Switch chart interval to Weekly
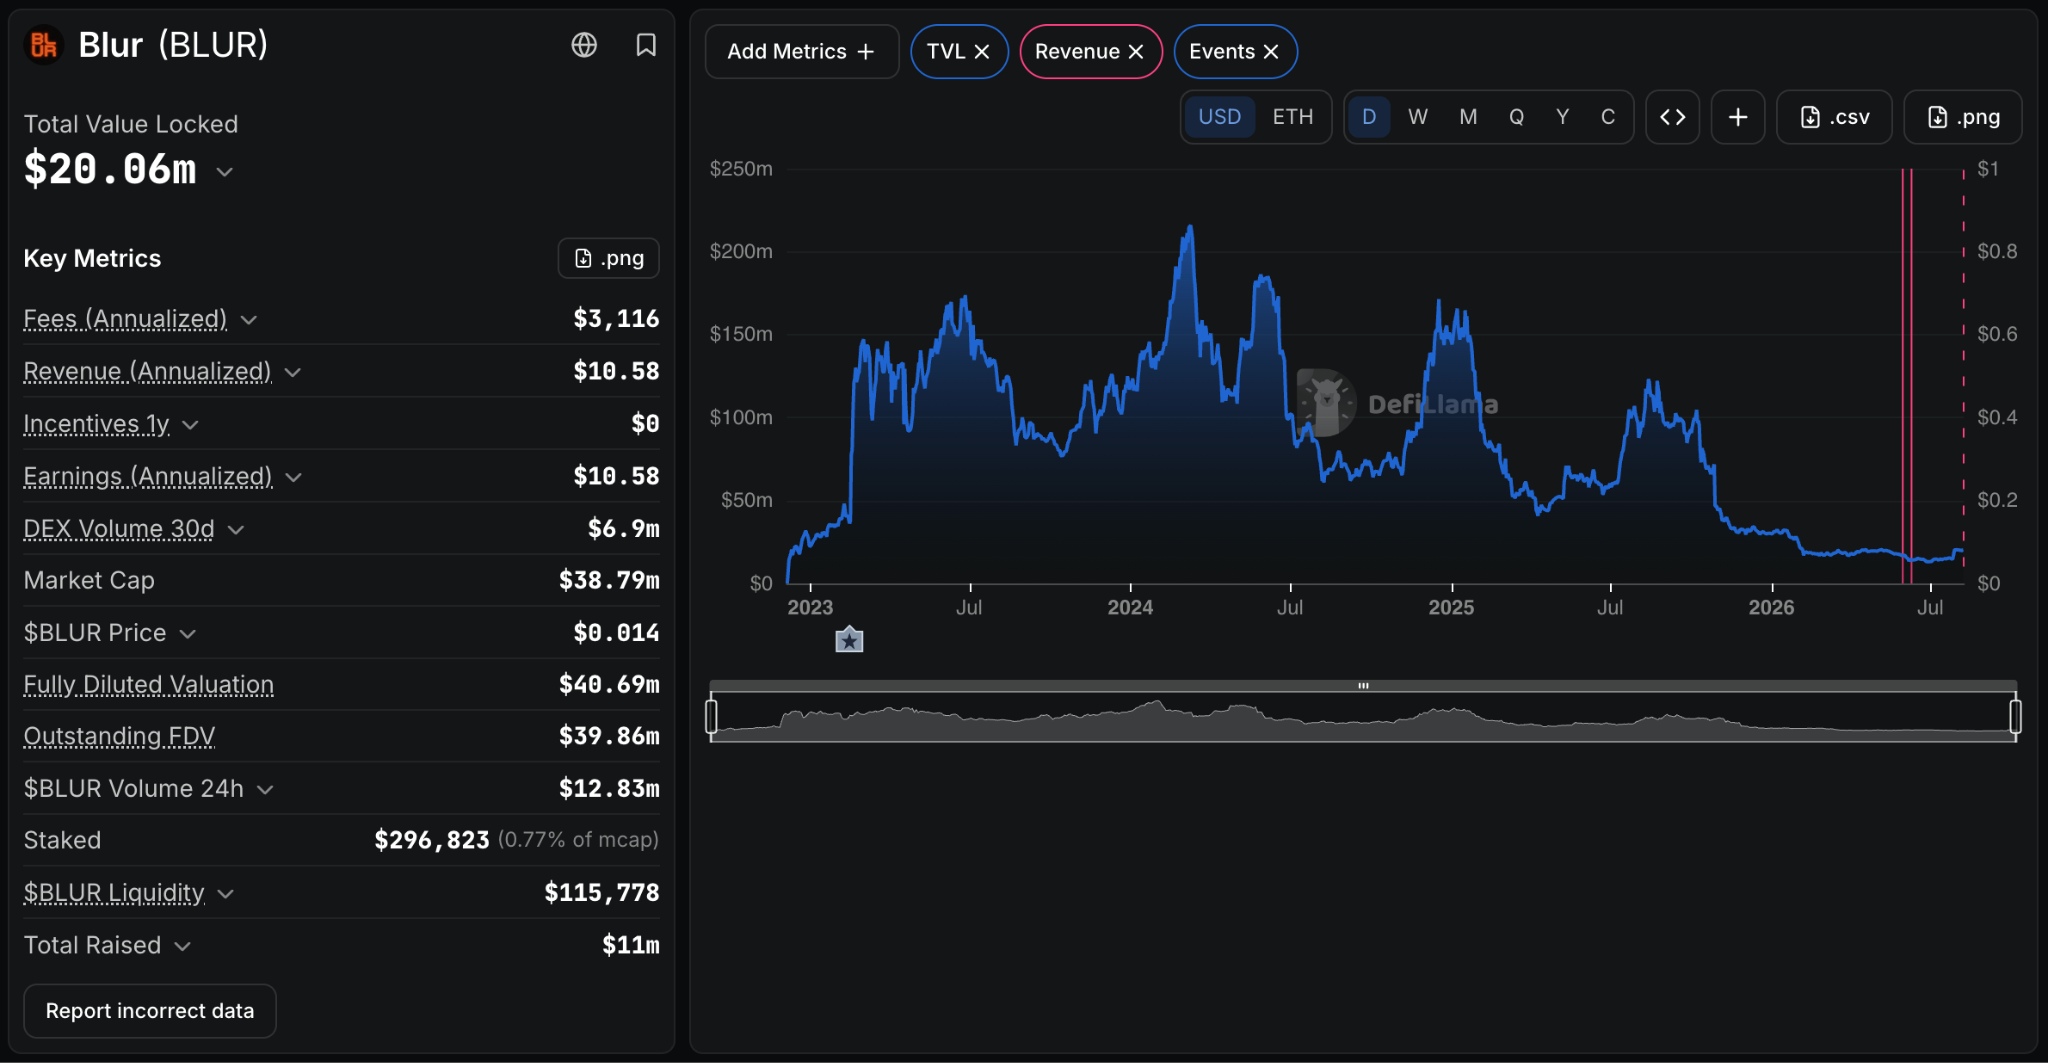Screen dimensions: 2048x1063 coord(1417,117)
